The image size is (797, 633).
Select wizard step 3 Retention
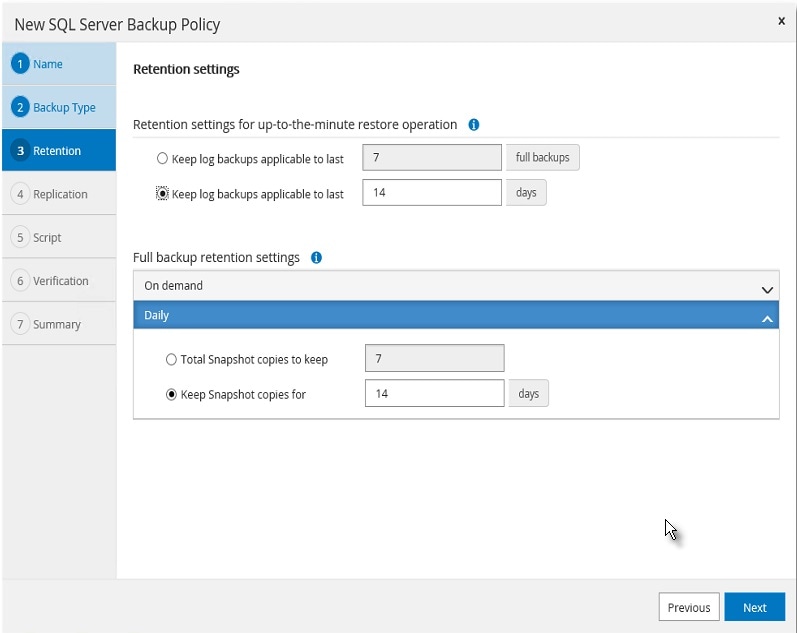pyautogui.click(x=59, y=150)
